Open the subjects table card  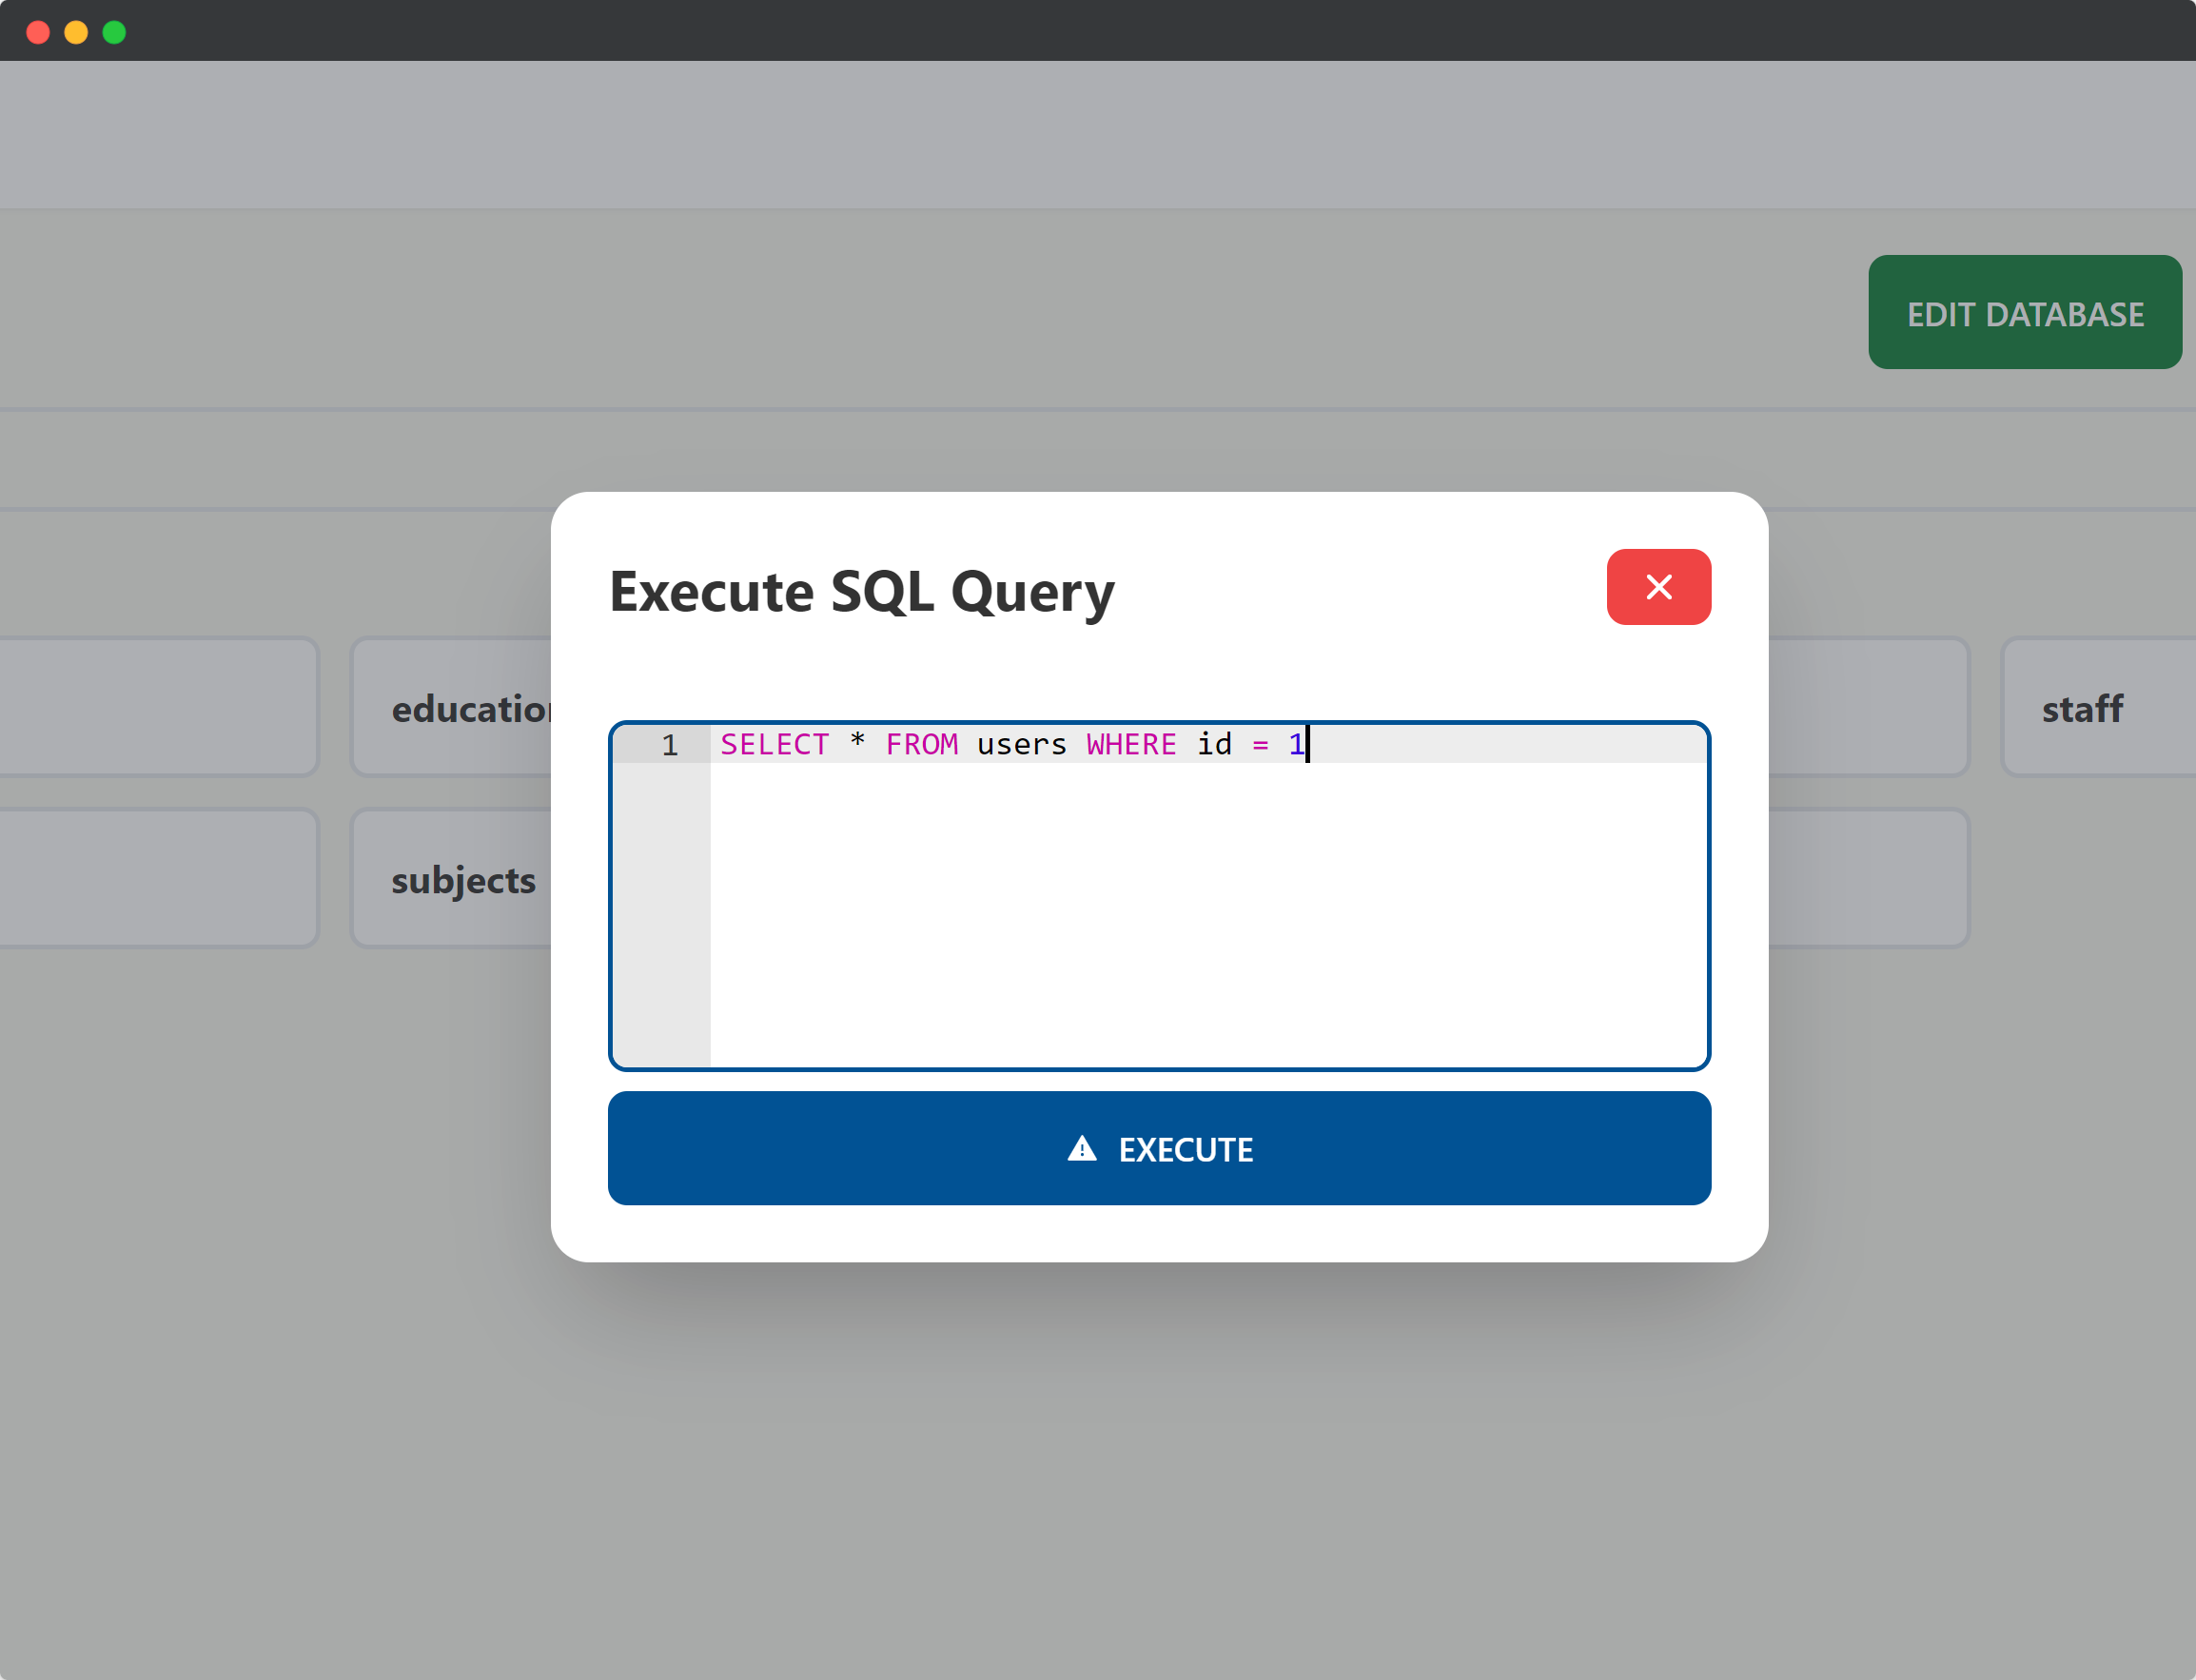pos(463,880)
